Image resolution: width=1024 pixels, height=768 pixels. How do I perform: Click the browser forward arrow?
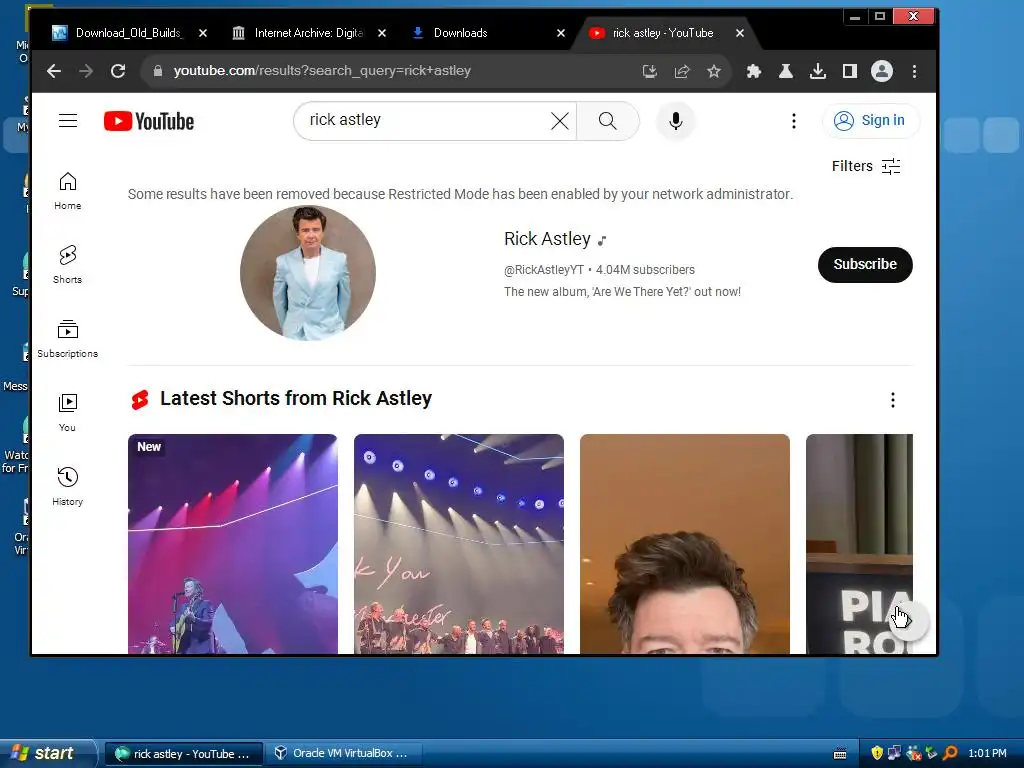[x=86, y=71]
